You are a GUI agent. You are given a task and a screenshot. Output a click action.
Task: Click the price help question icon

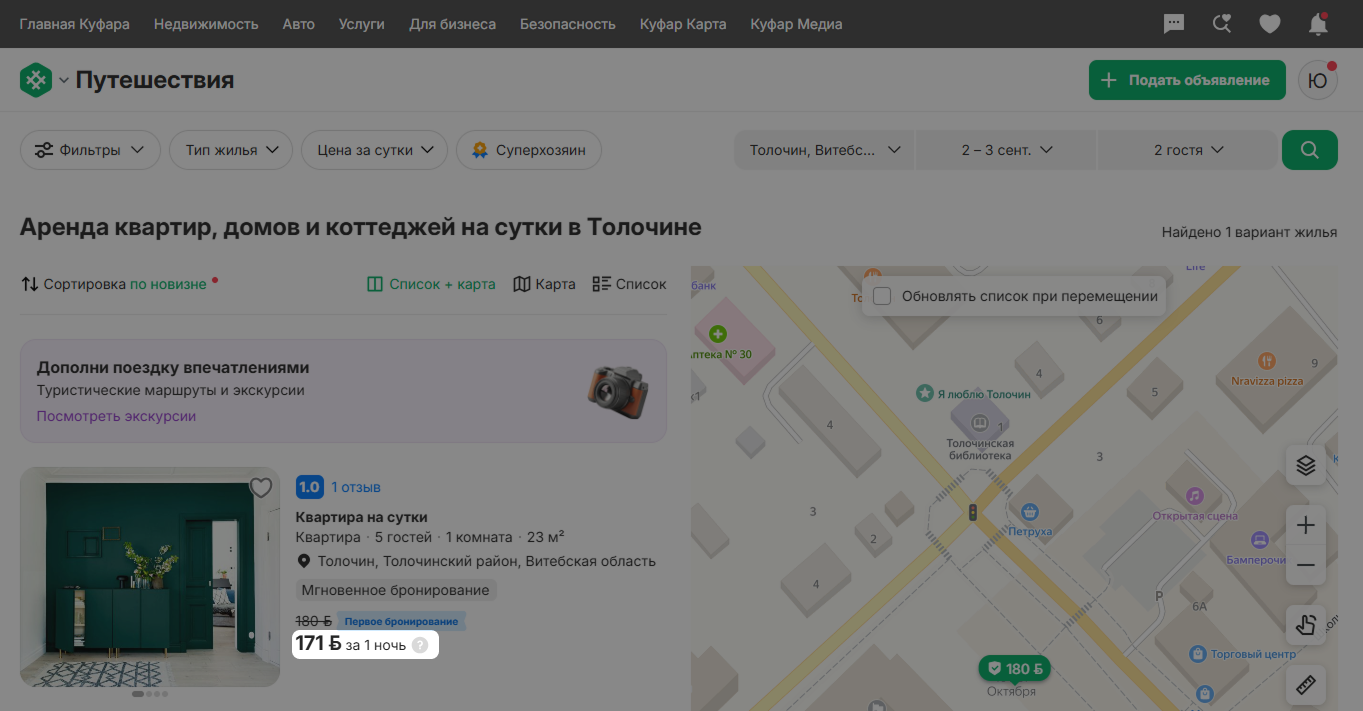click(420, 645)
